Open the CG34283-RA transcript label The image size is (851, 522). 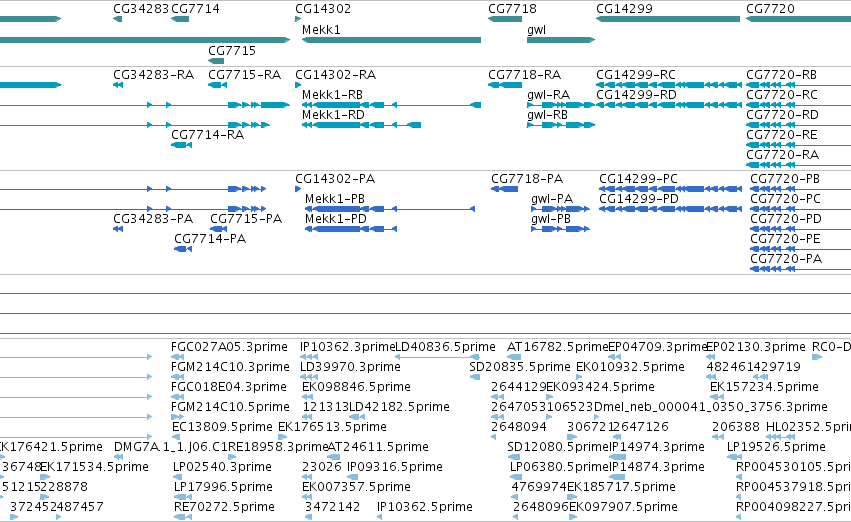coord(154,75)
